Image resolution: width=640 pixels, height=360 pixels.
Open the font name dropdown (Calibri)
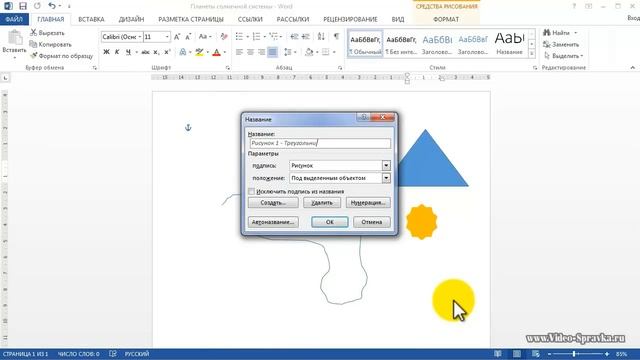click(x=140, y=37)
